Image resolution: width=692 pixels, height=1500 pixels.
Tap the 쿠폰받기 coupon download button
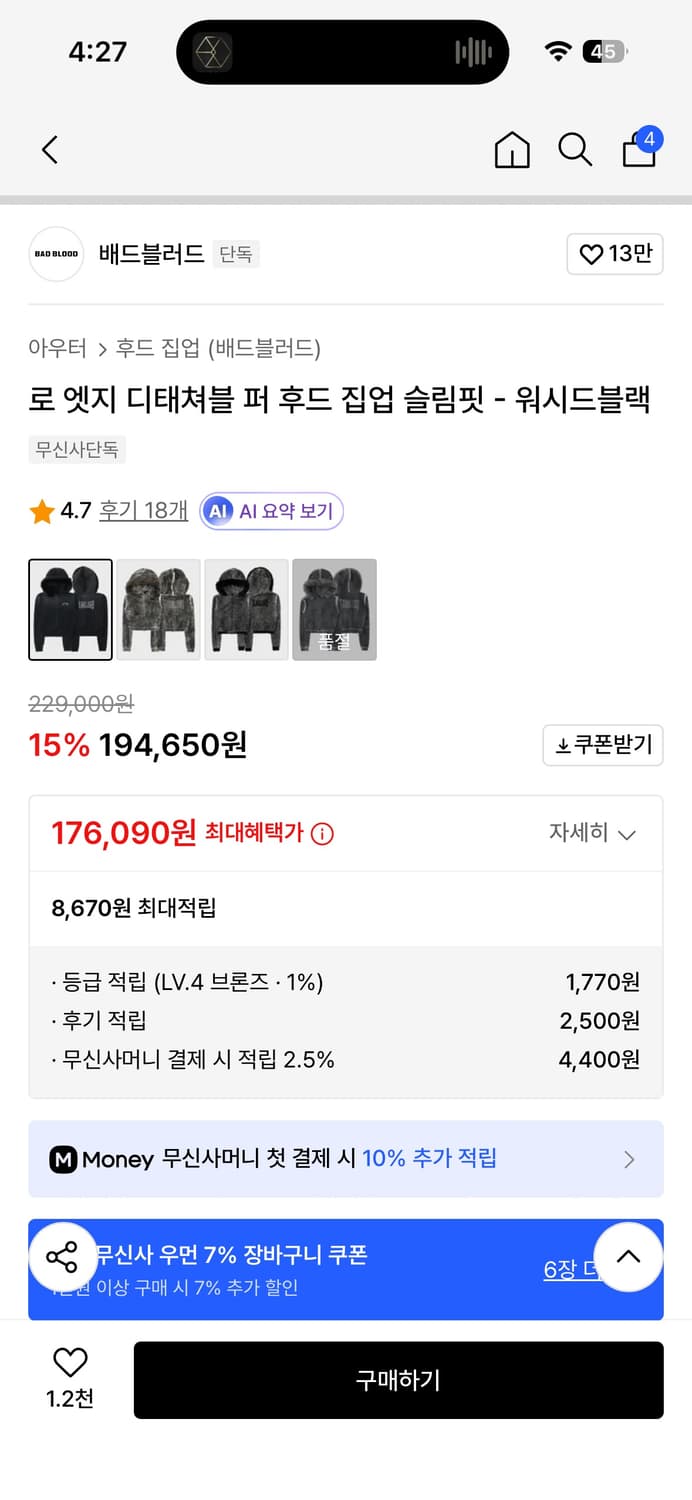tap(602, 745)
